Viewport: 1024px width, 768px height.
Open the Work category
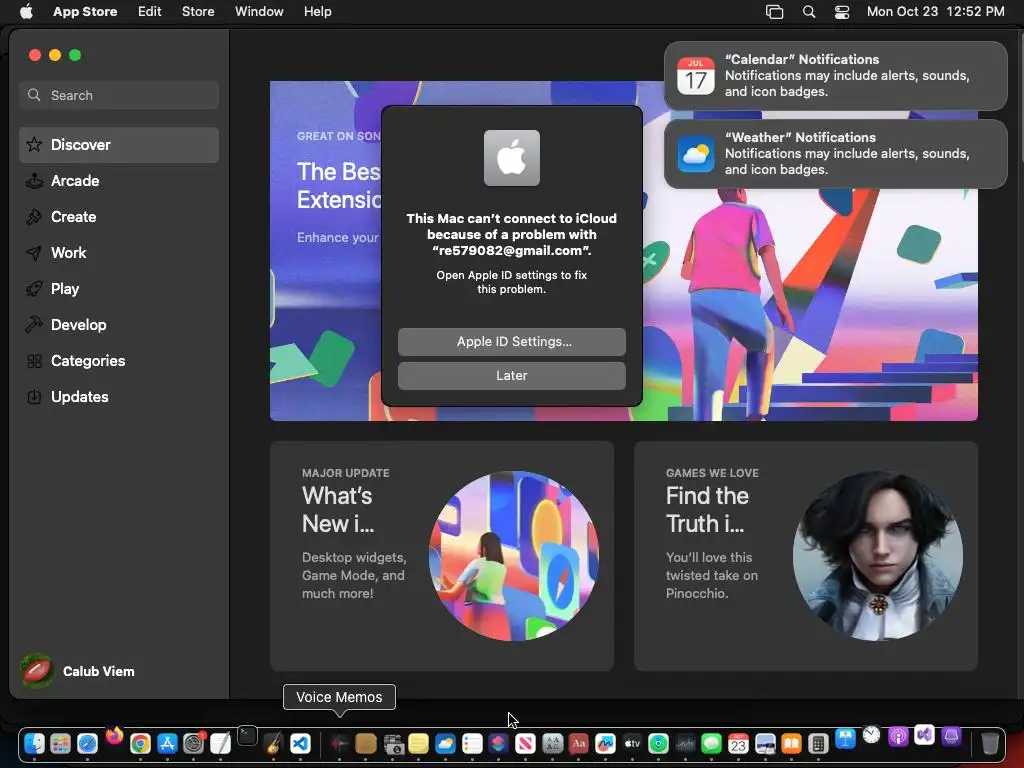[x=119, y=253]
